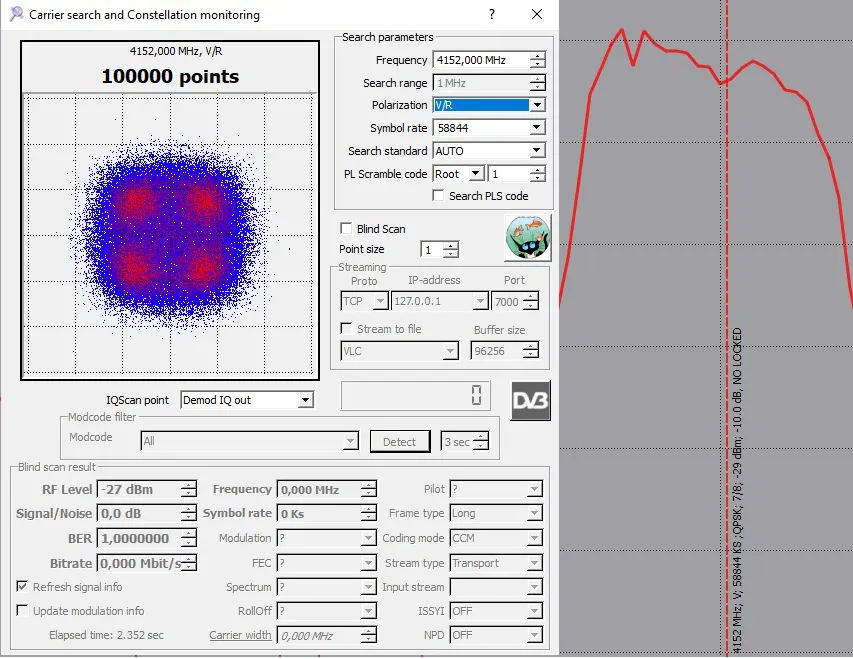Tick the Search PLS code checkbox
Image resolution: width=853 pixels, height=659 pixels.
tap(438, 196)
